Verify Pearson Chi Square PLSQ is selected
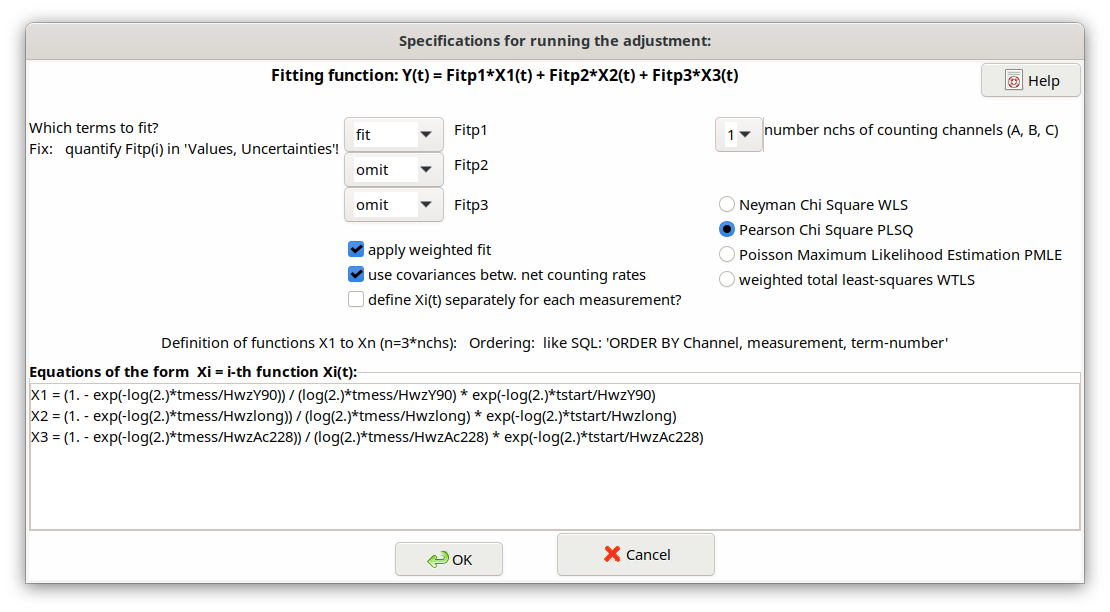This screenshot has height=612, width=1110. coord(726,229)
